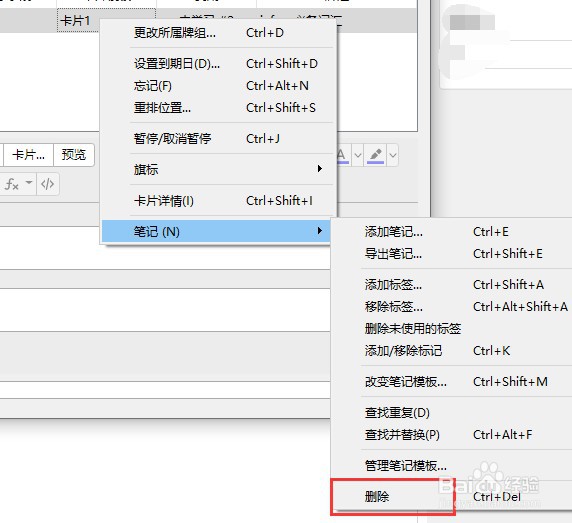Click 添加标签... in notes submenu
The image size is (572, 523).
[452, 284]
